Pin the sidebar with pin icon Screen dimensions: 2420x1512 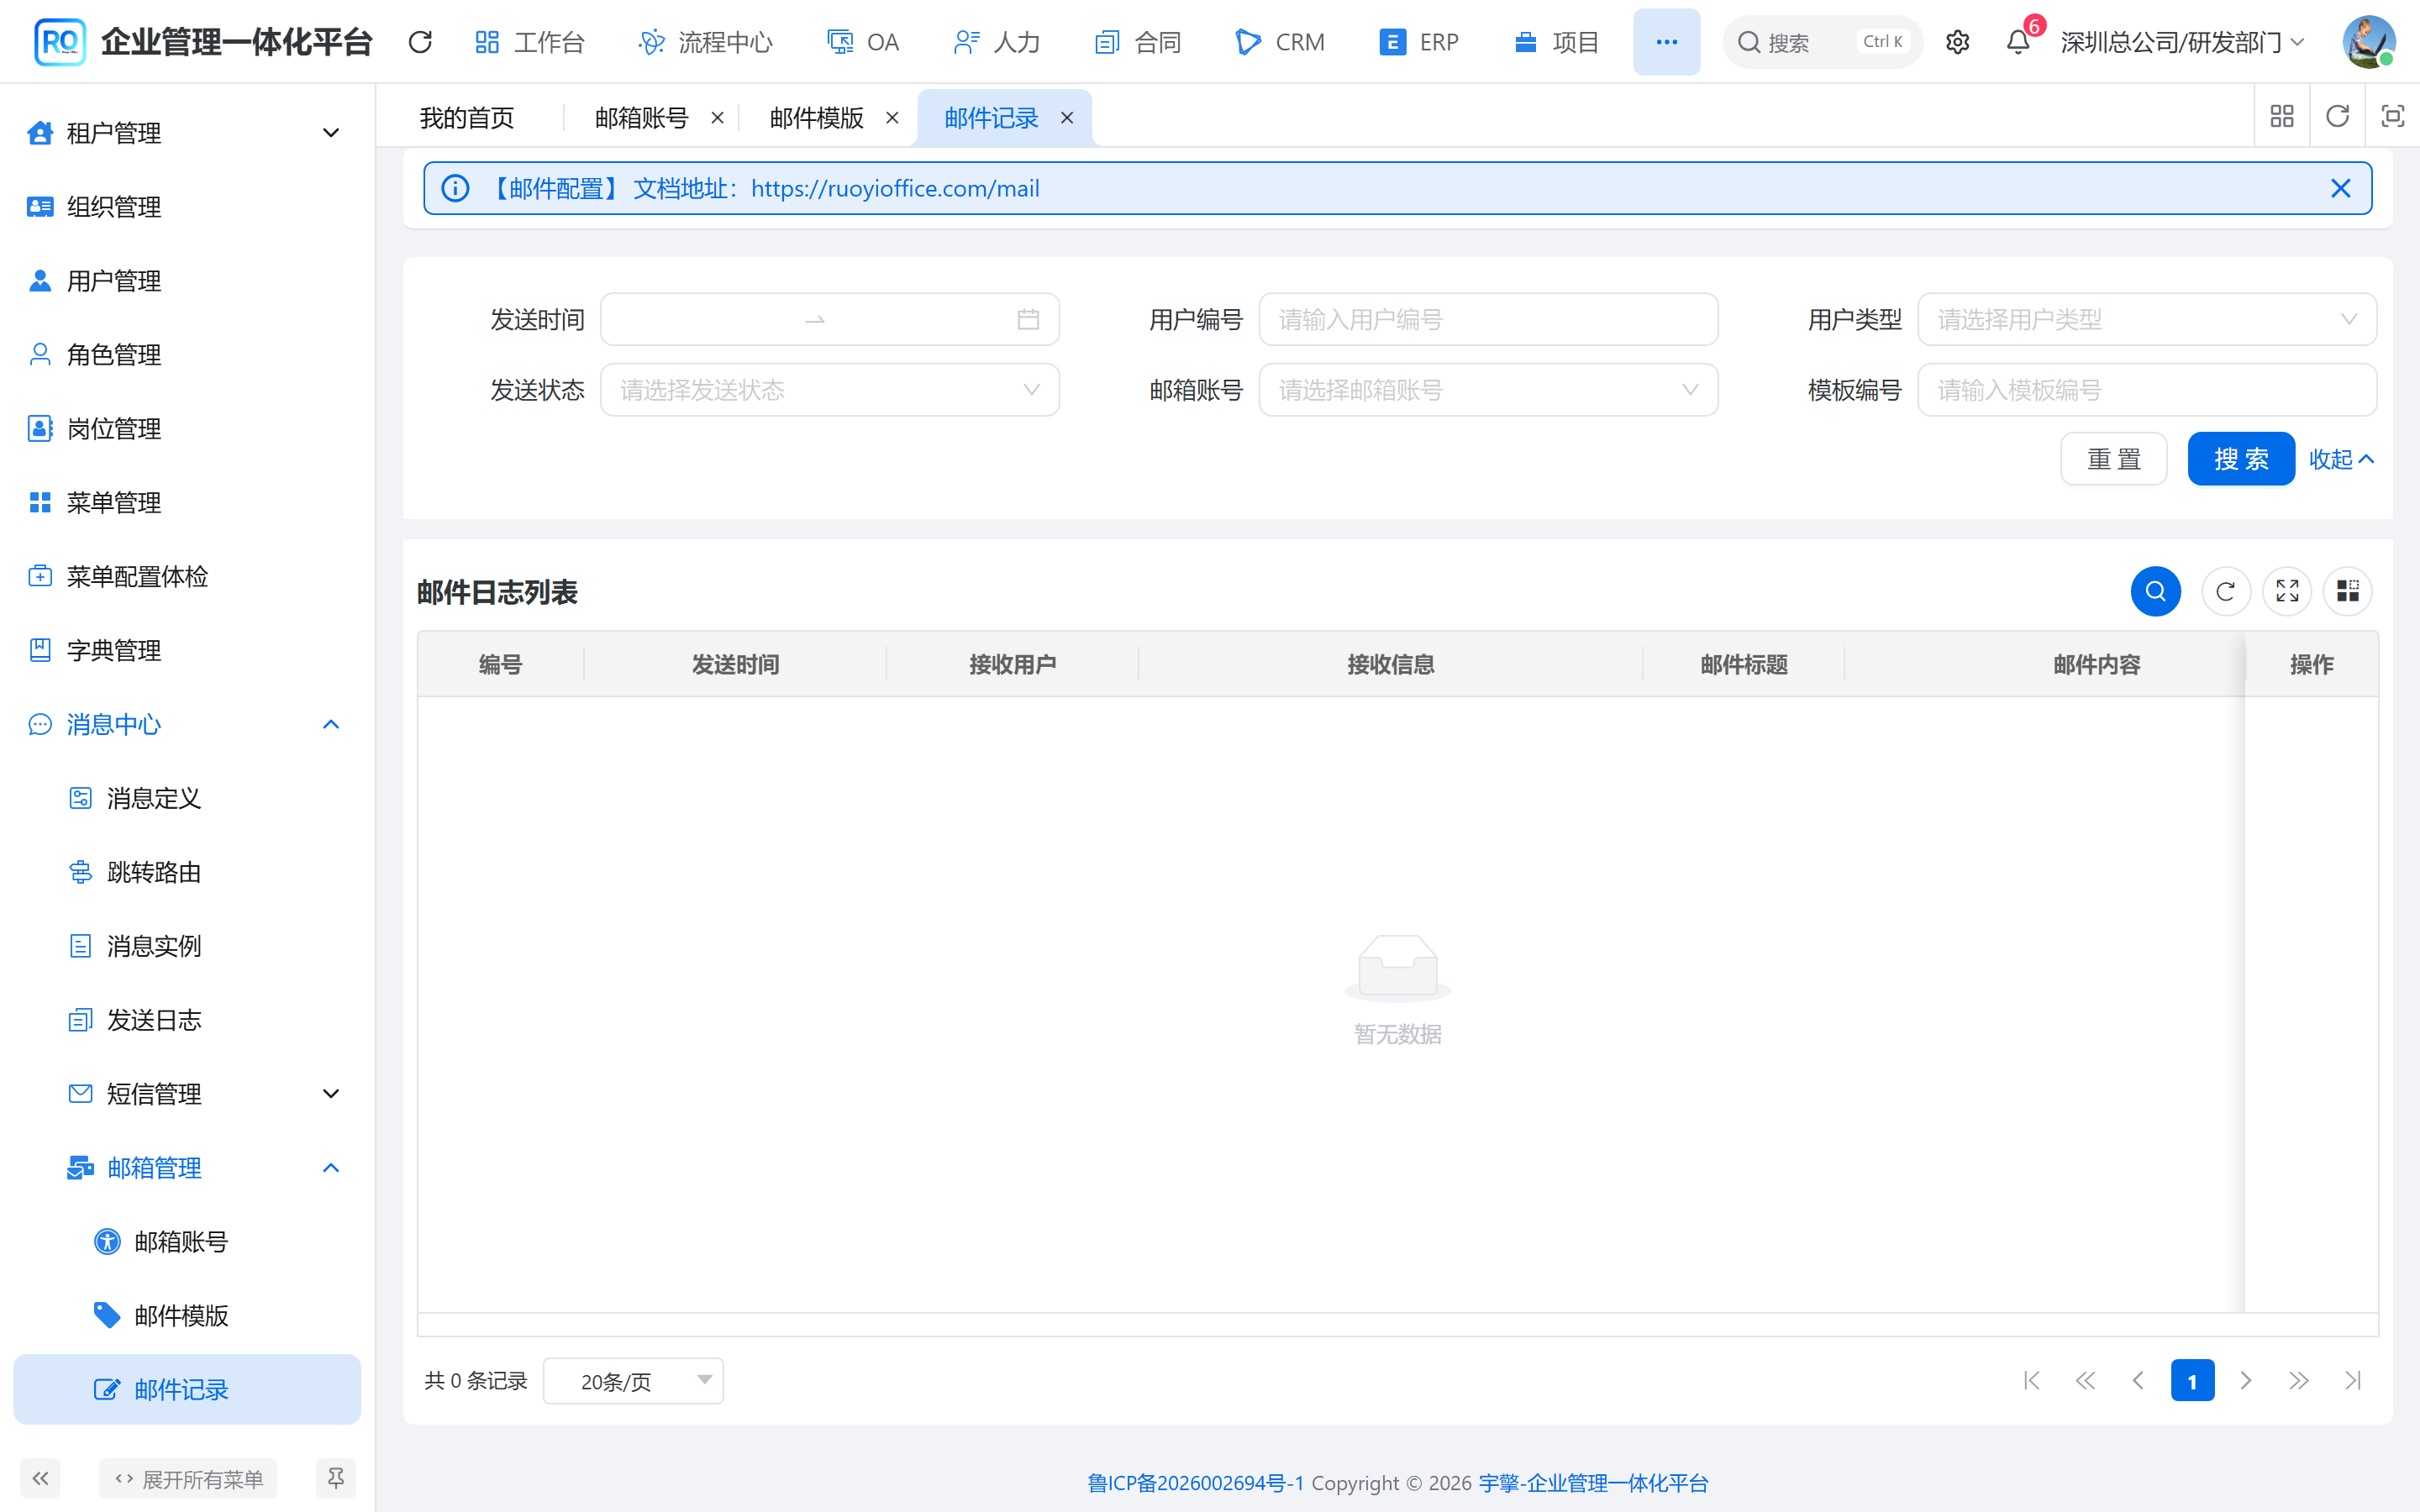(336, 1478)
